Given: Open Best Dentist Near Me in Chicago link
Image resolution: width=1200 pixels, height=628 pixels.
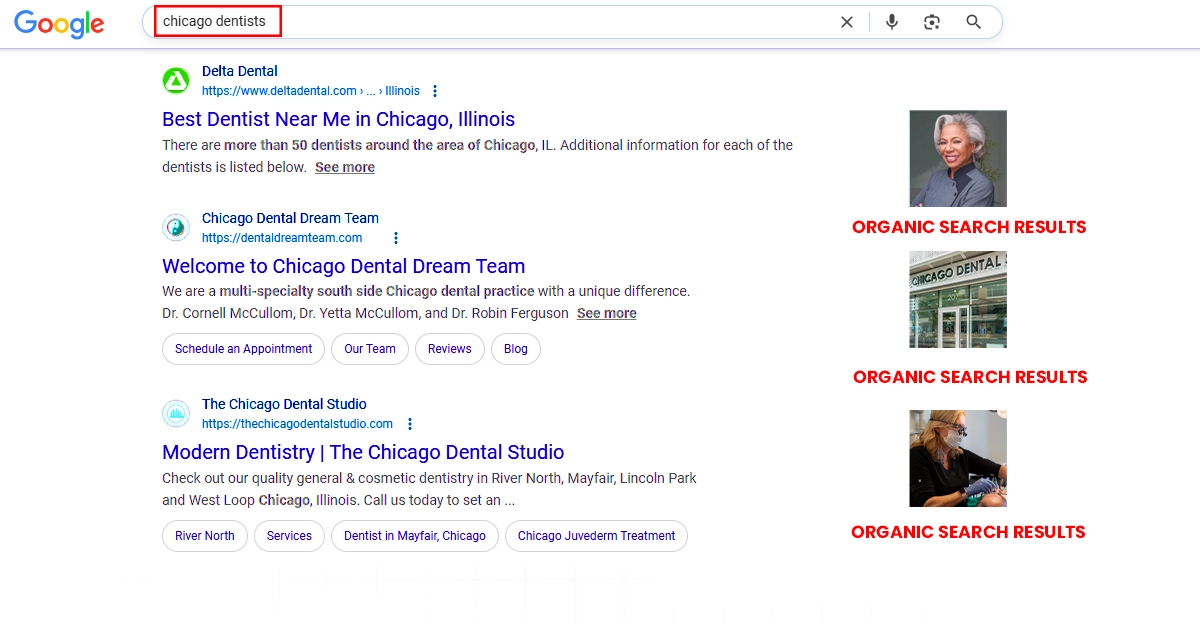Looking at the screenshot, I should [x=338, y=119].
